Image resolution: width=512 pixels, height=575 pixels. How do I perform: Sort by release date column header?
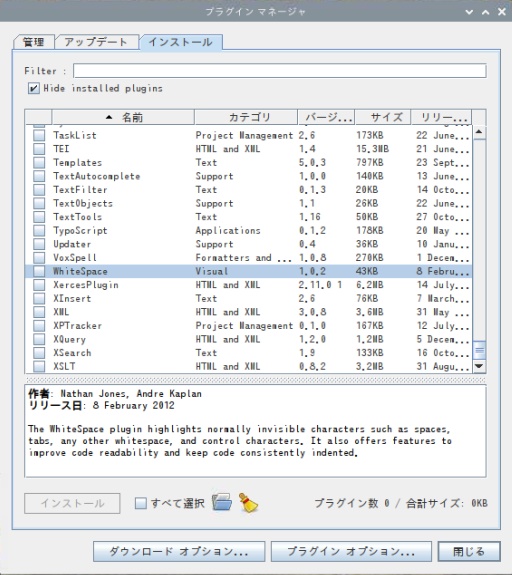click(441, 117)
